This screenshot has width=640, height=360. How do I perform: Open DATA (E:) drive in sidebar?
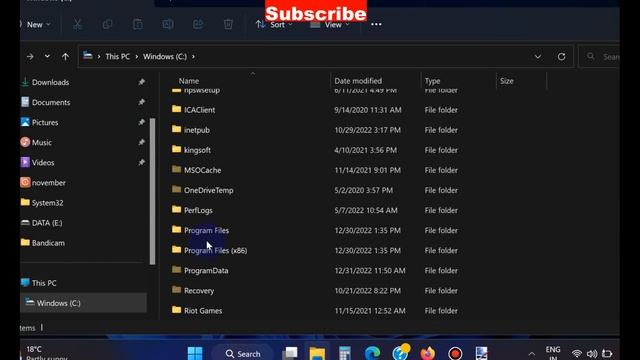point(47,222)
